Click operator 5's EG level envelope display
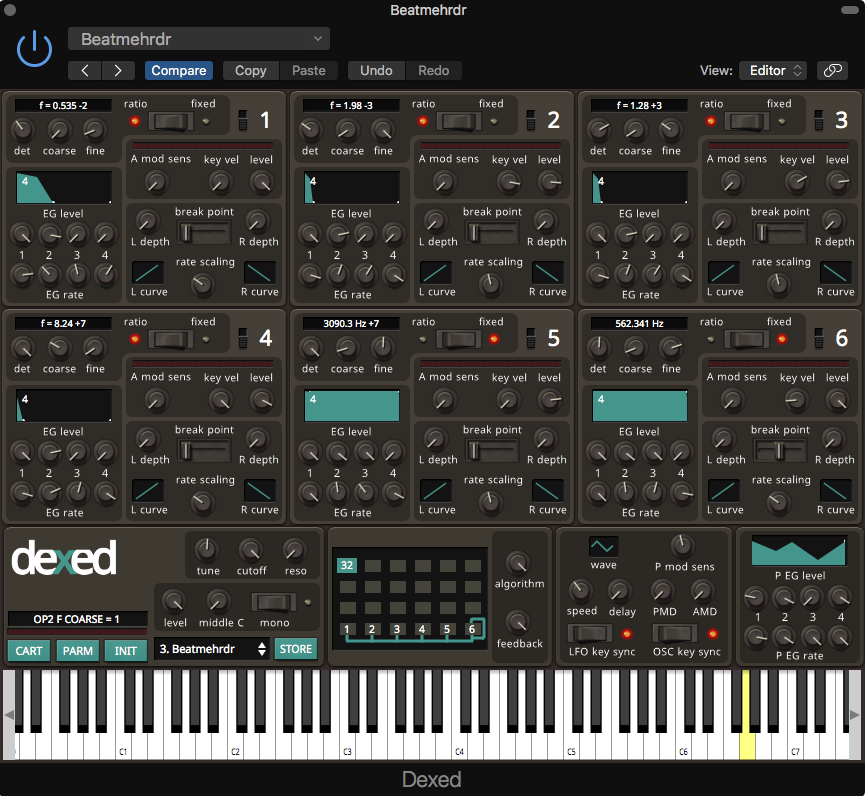This screenshot has width=865, height=796. (x=351, y=405)
